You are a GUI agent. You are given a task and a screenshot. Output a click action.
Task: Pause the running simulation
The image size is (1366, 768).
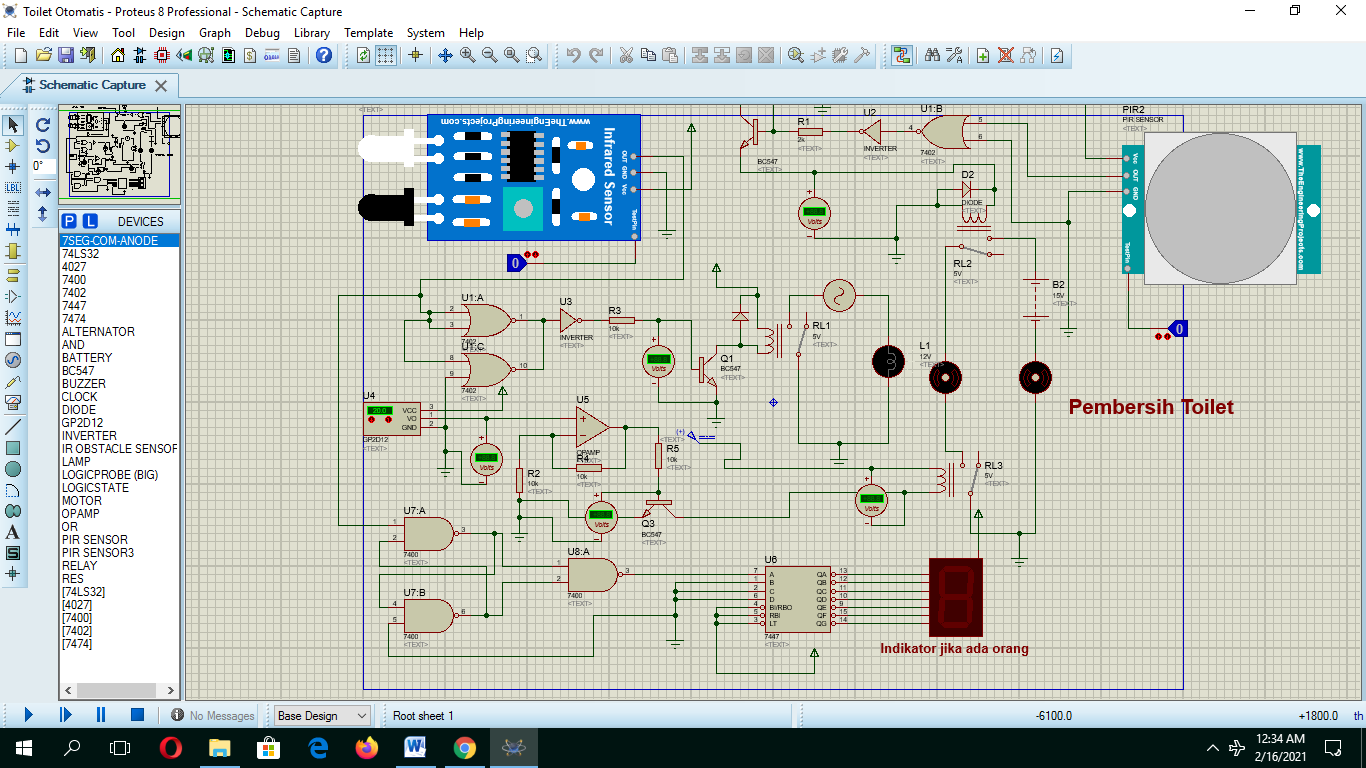[x=101, y=715]
